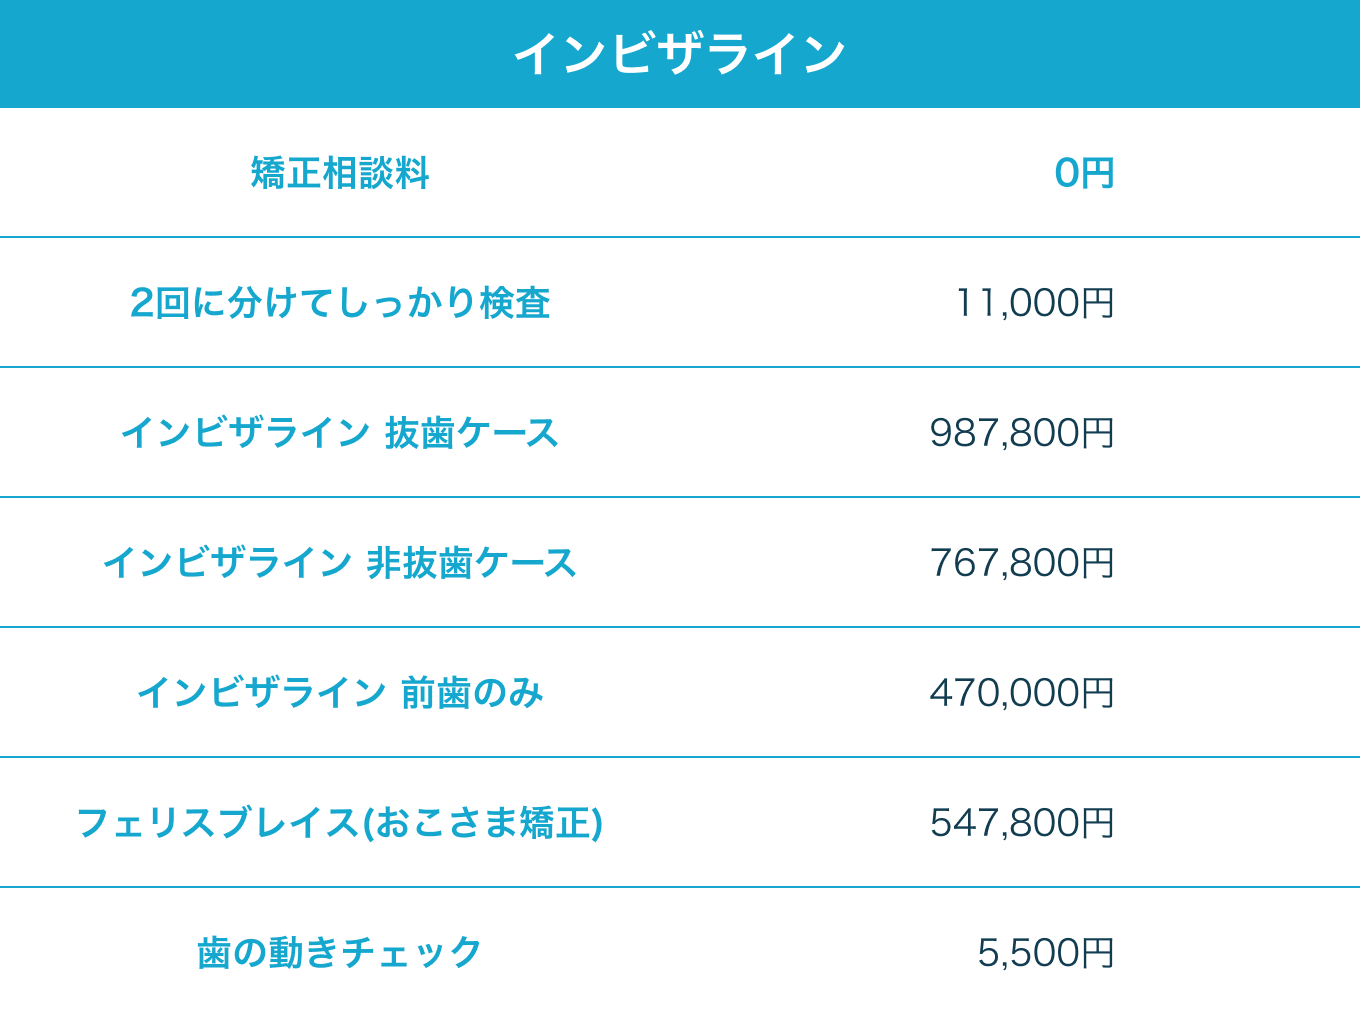Click the 11,000円 price
Screen dimensions: 1360x1018
tap(1035, 303)
